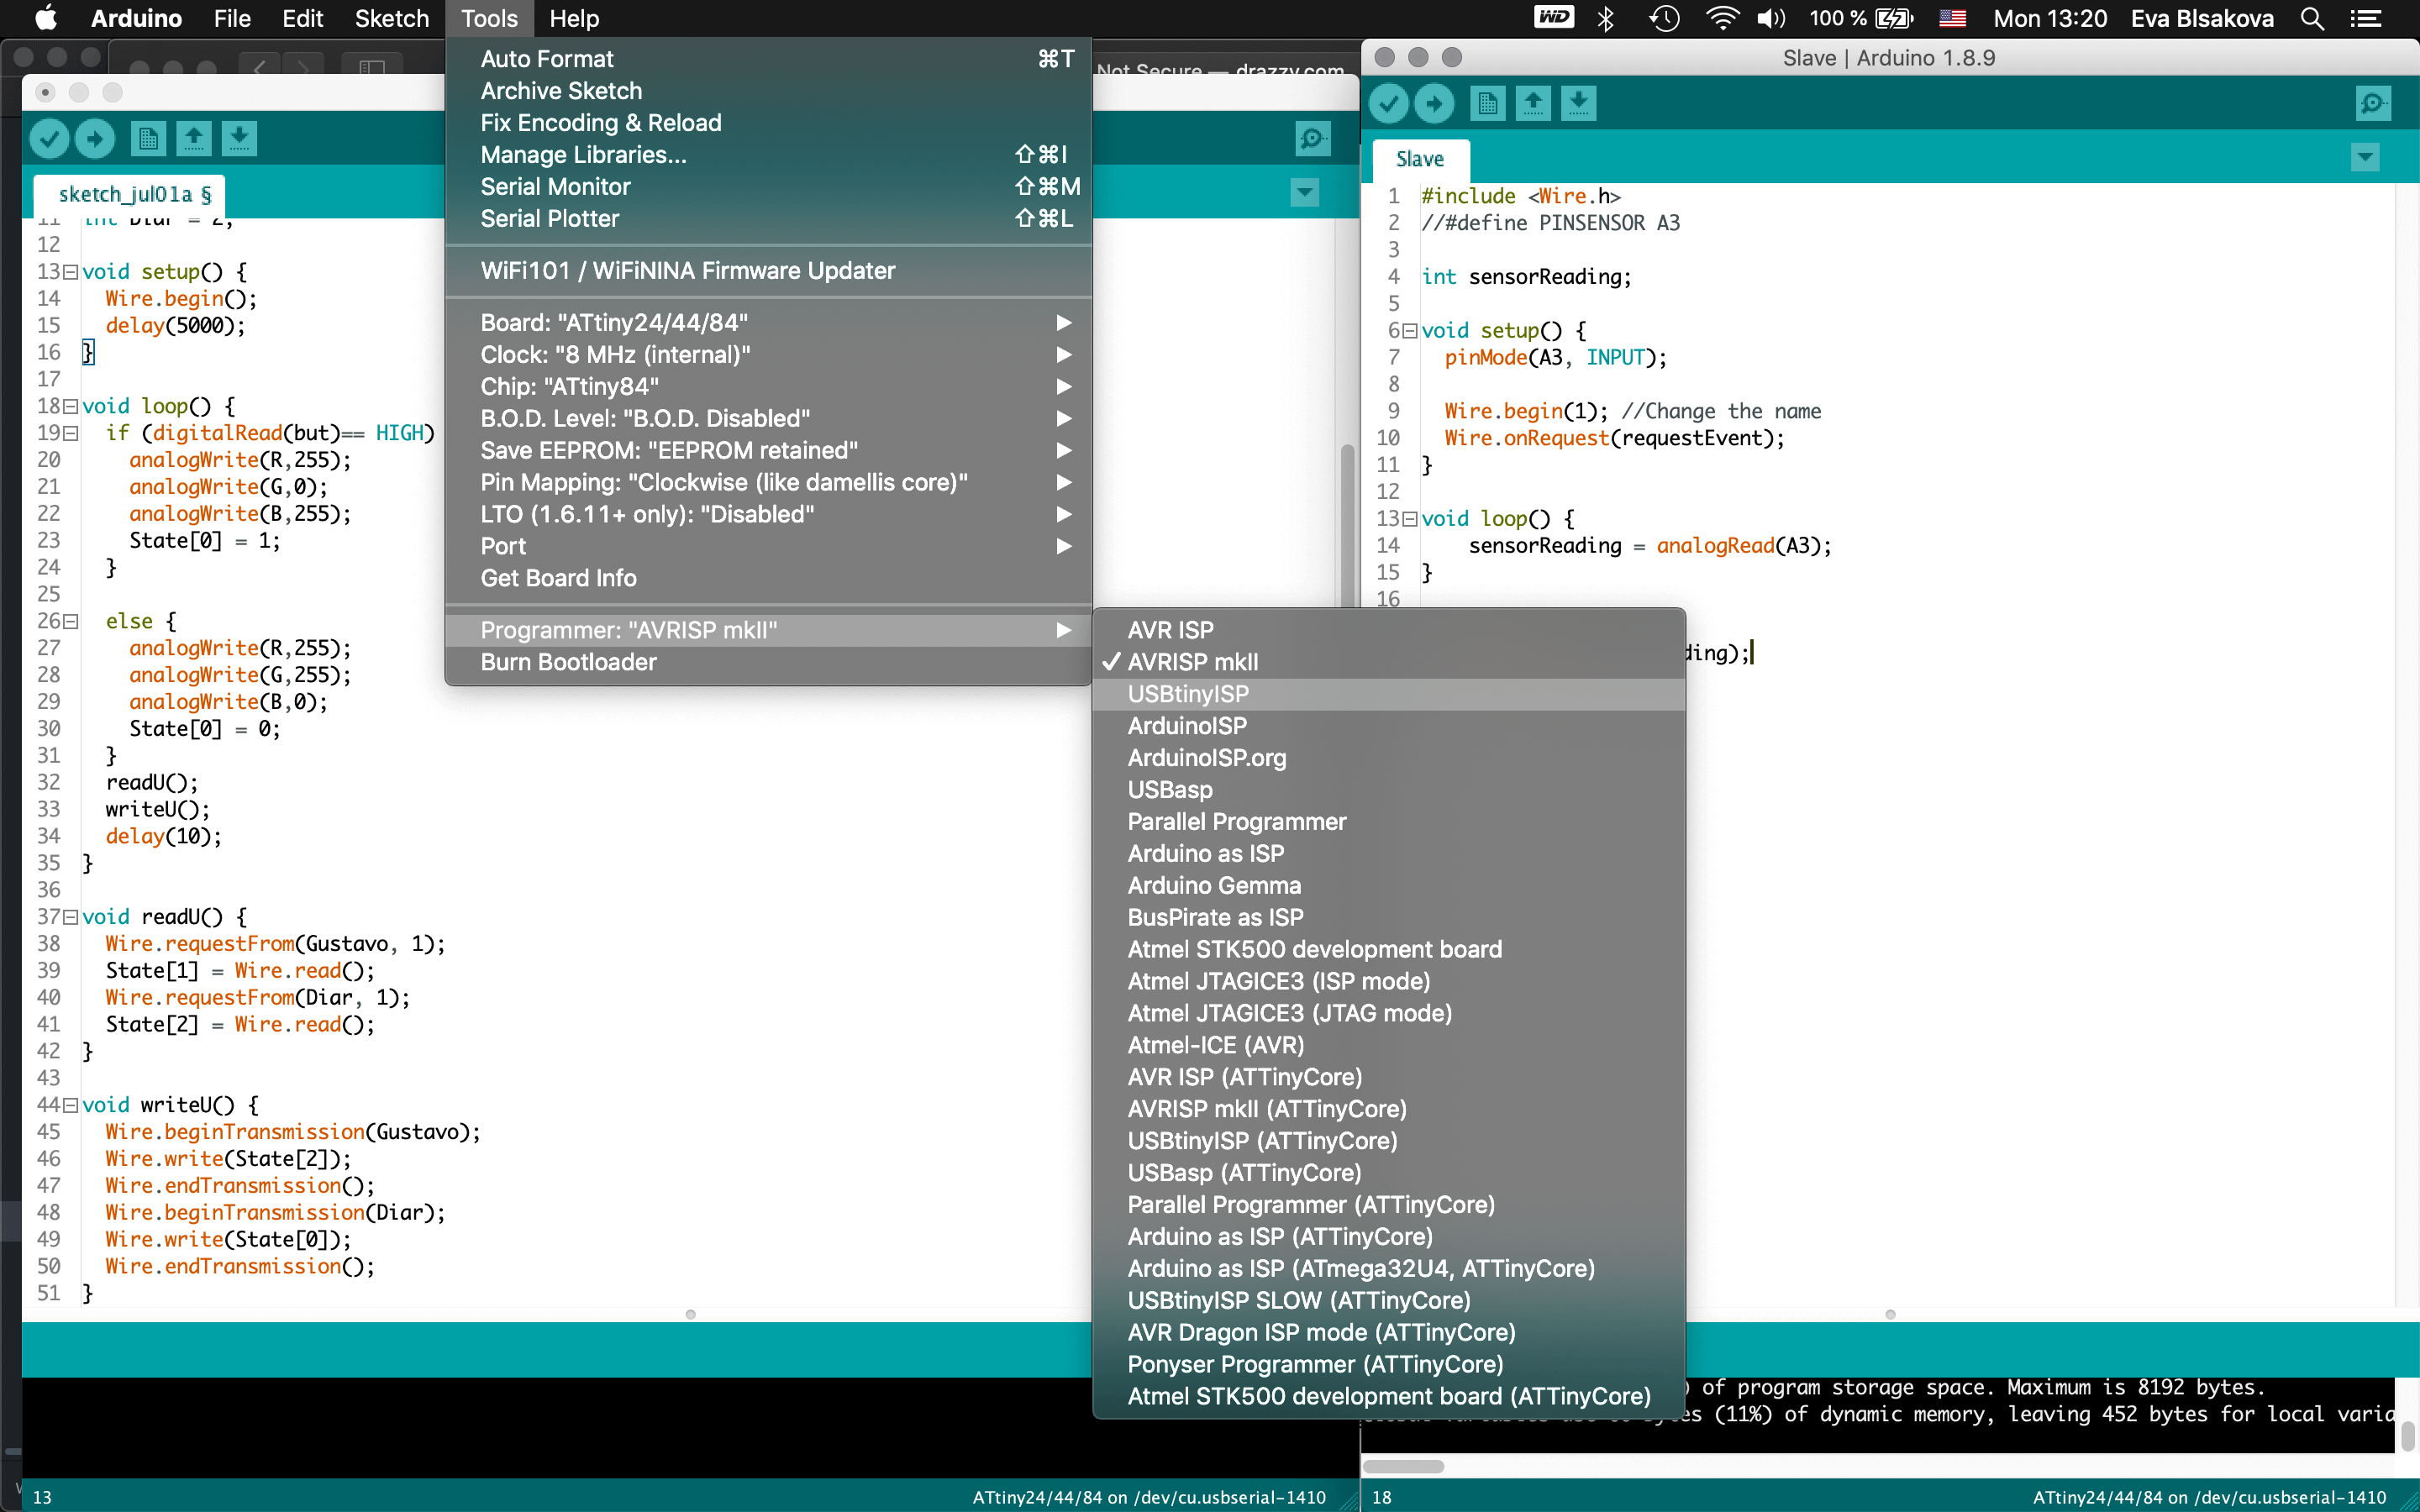
Task: Click Save sketch icon in Slave window
Action: pos(1578,103)
